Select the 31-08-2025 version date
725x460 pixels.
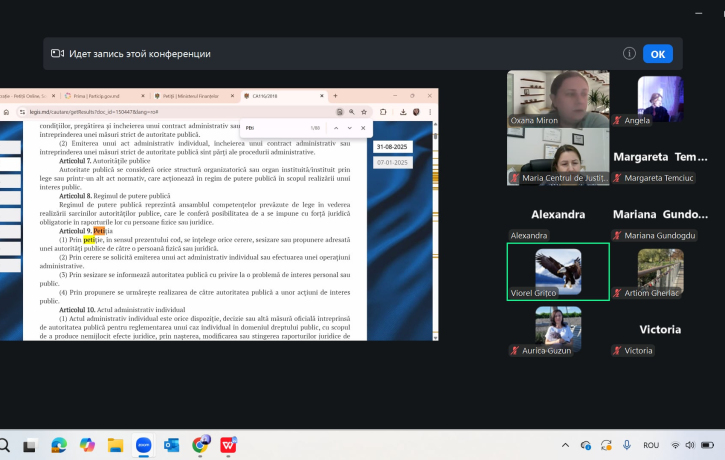[x=392, y=146]
